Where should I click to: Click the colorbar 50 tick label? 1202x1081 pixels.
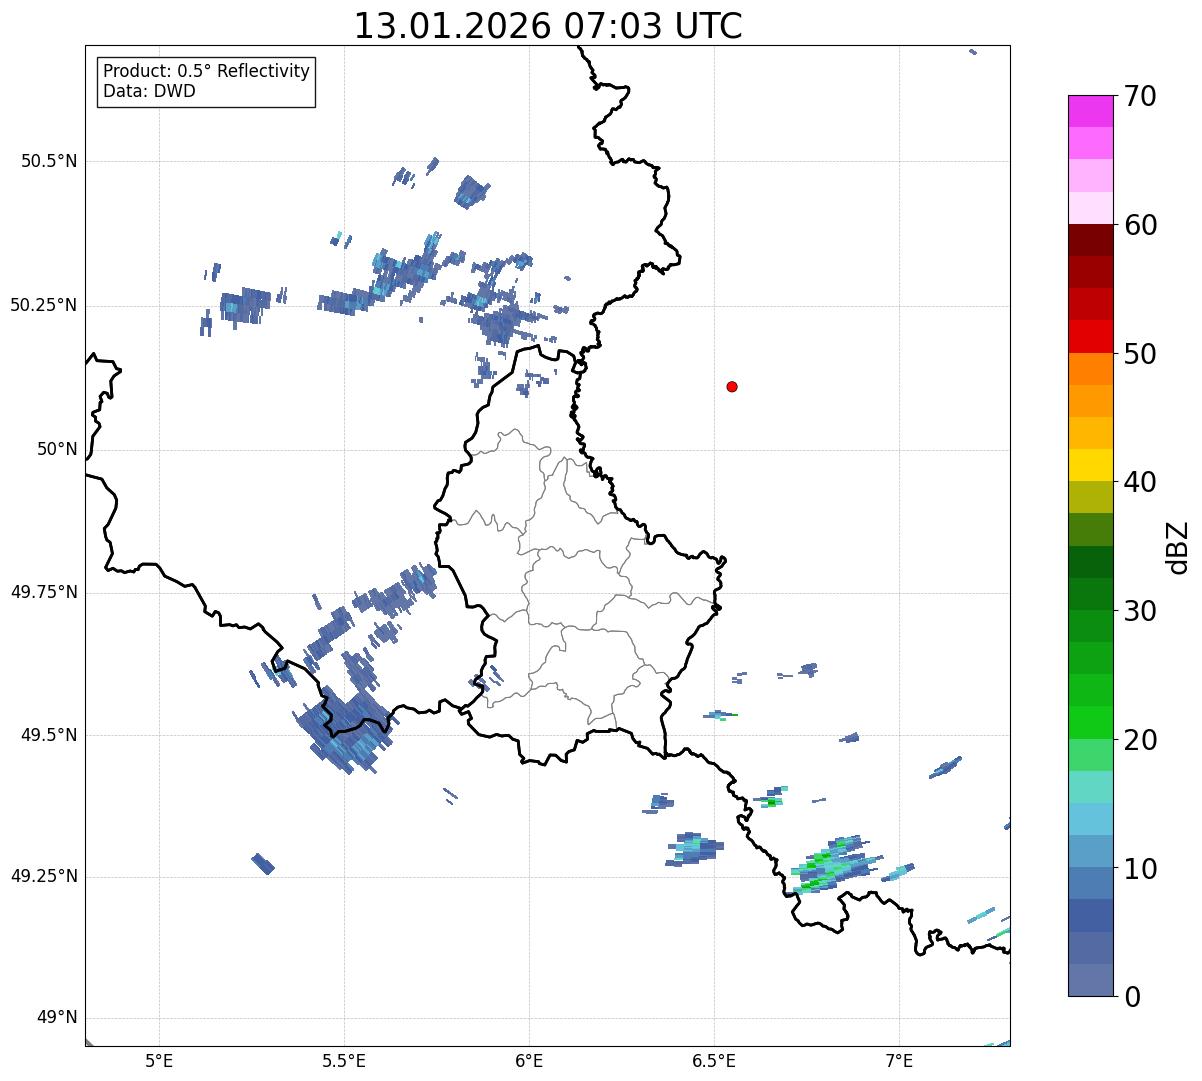1140,354
